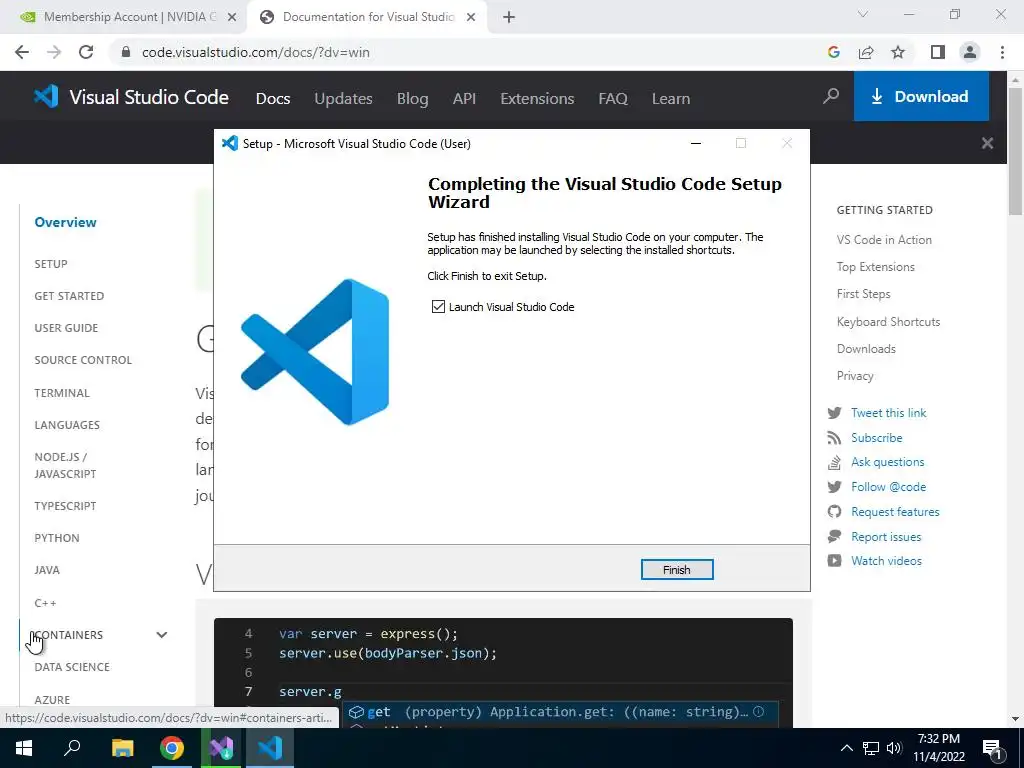Click the Twitter icon beside Follow @code
Screen dimensions: 1024x768
pos(835,487)
